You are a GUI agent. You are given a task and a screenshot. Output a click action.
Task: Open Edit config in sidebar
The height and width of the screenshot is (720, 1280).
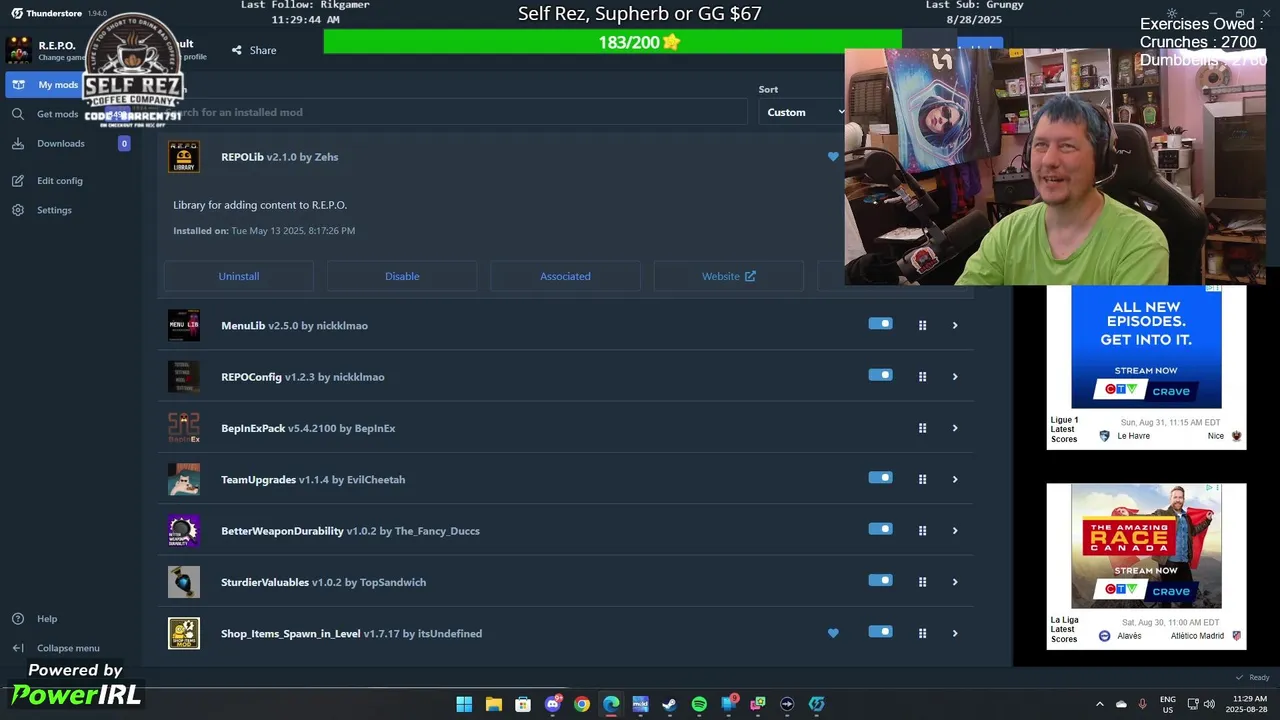pos(60,181)
